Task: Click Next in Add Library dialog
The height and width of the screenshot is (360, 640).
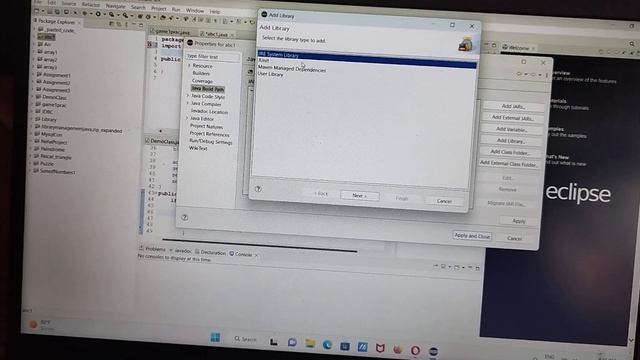Action: click(x=360, y=196)
